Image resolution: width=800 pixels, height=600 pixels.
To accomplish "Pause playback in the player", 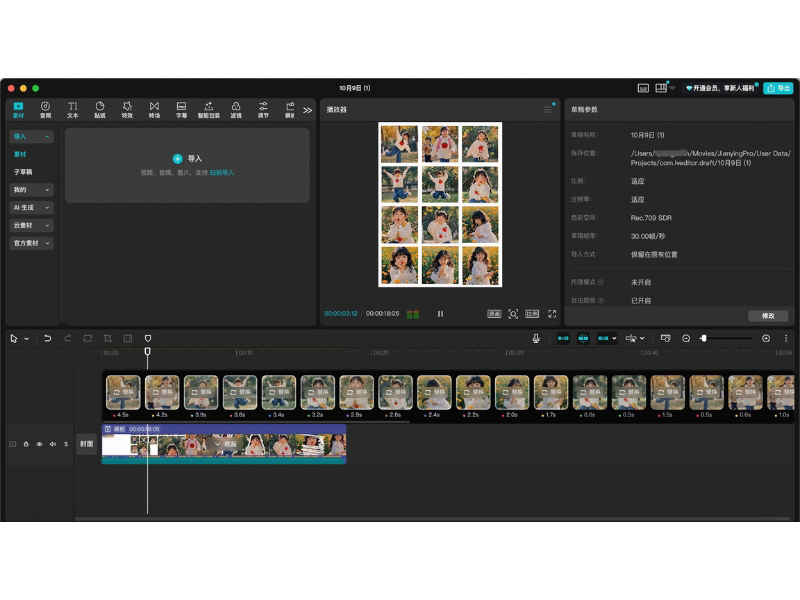I will coord(440,314).
